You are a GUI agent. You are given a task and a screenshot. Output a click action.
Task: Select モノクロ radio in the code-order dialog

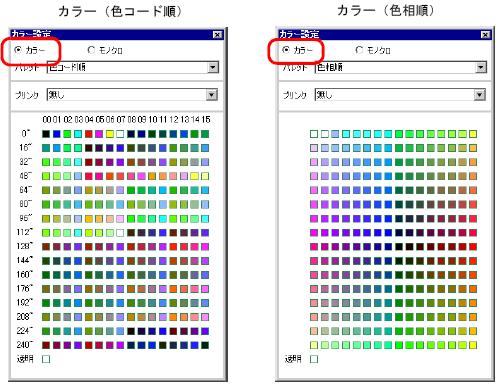[x=91, y=50]
